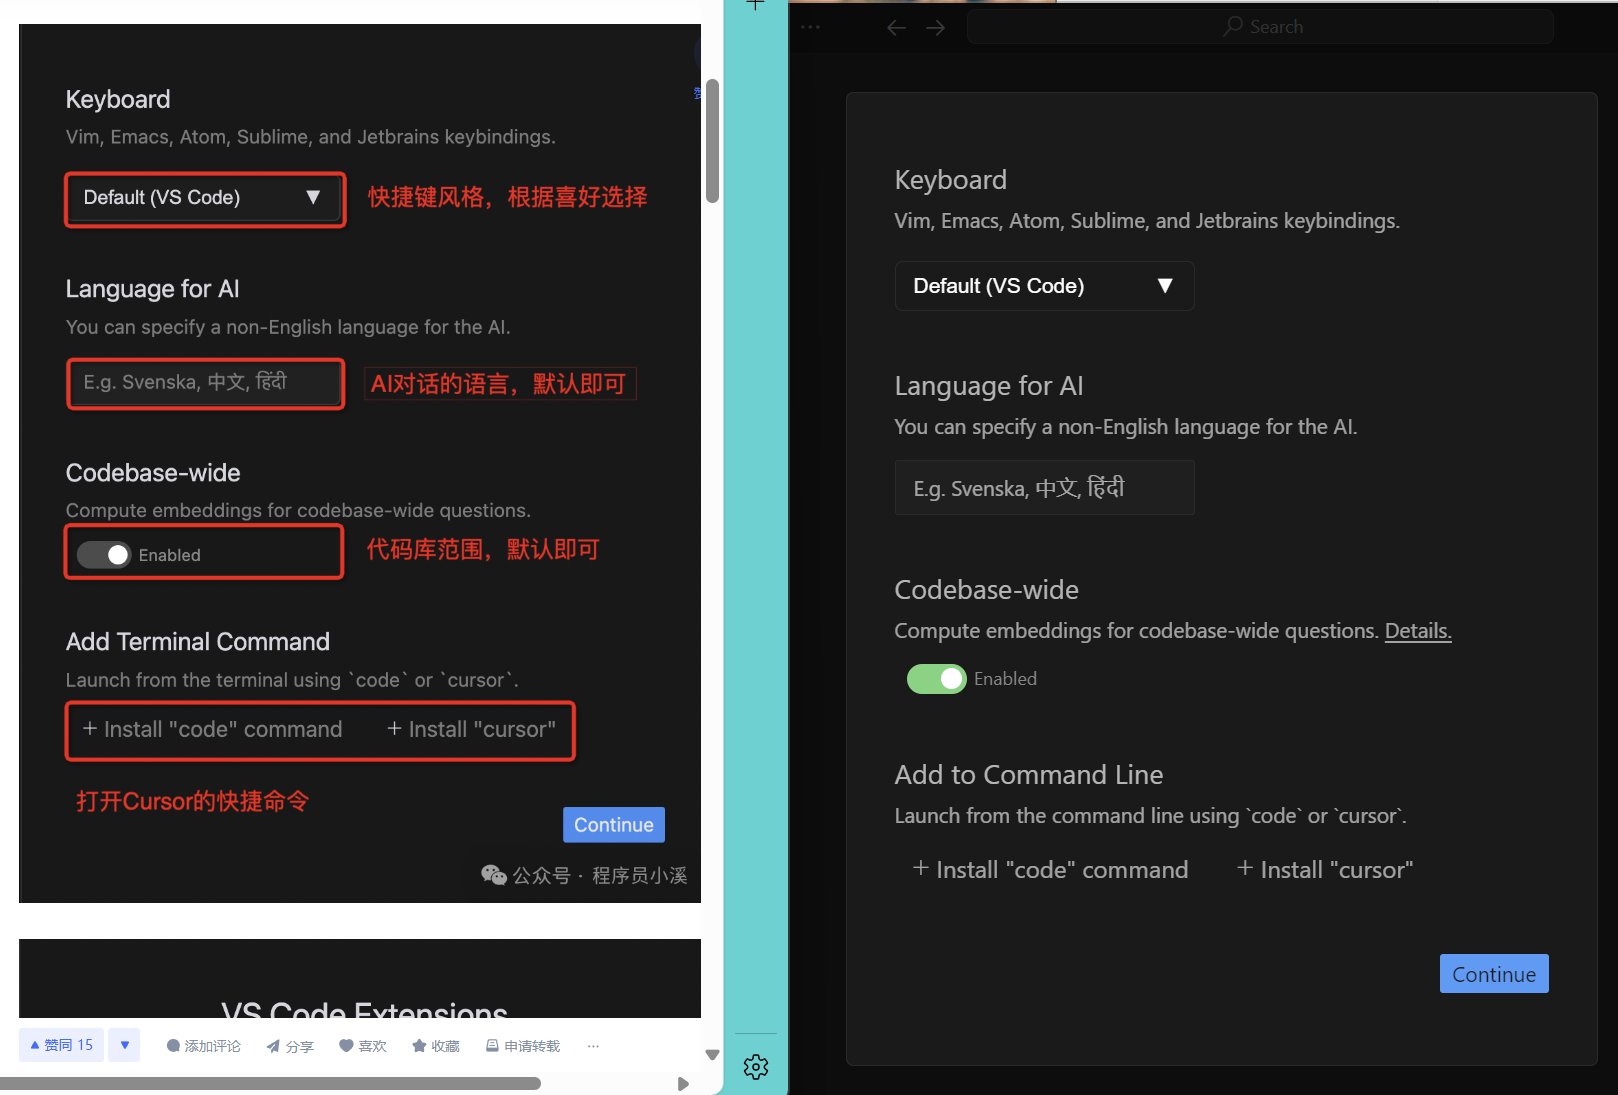Click the article's vertical scrollbar thumb
The width and height of the screenshot is (1618, 1095).
pyautogui.click(x=712, y=141)
